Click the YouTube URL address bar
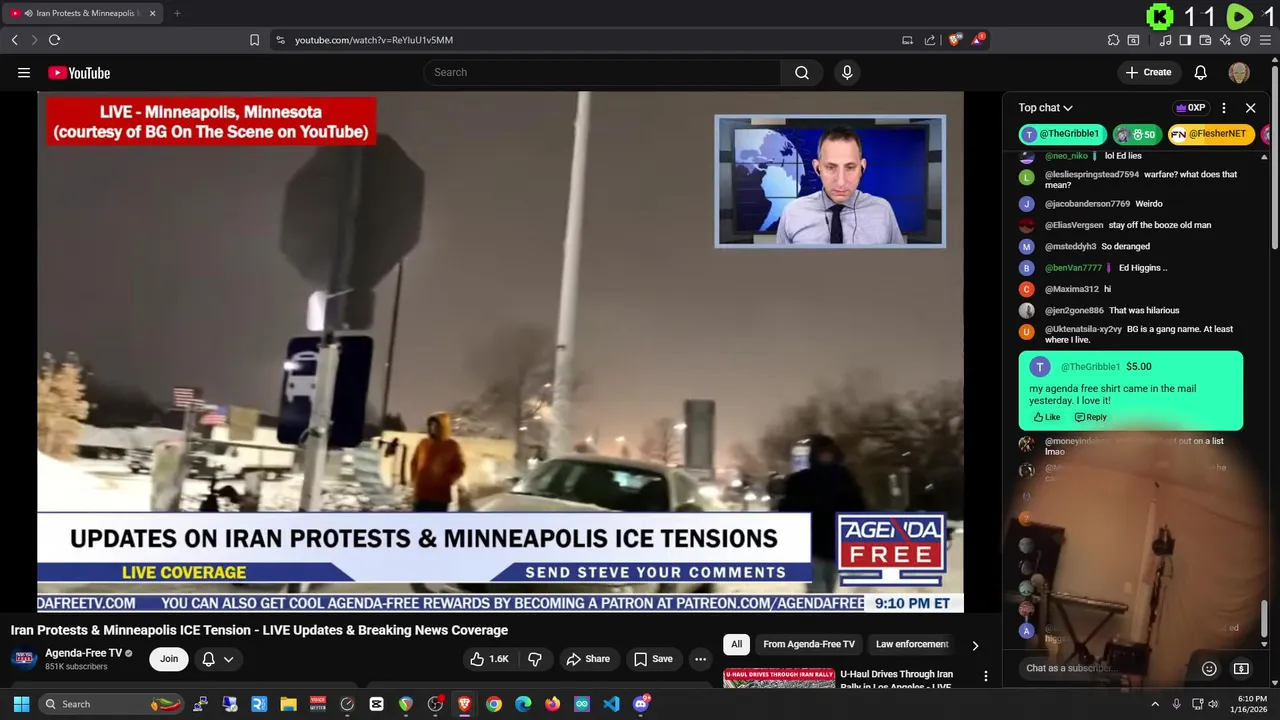 [x=374, y=40]
